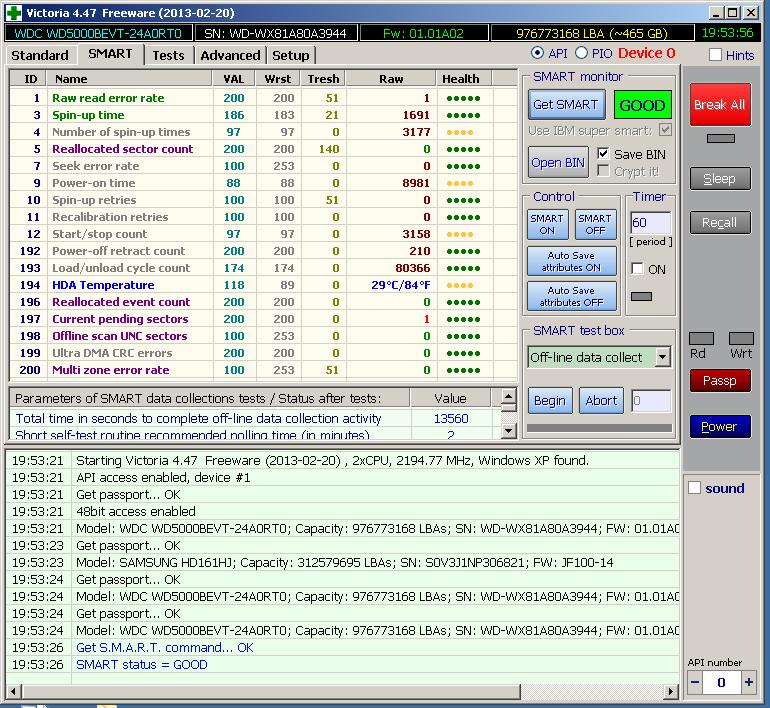Click the API number value field
Screen dimensions: 770x708
(x=721, y=682)
